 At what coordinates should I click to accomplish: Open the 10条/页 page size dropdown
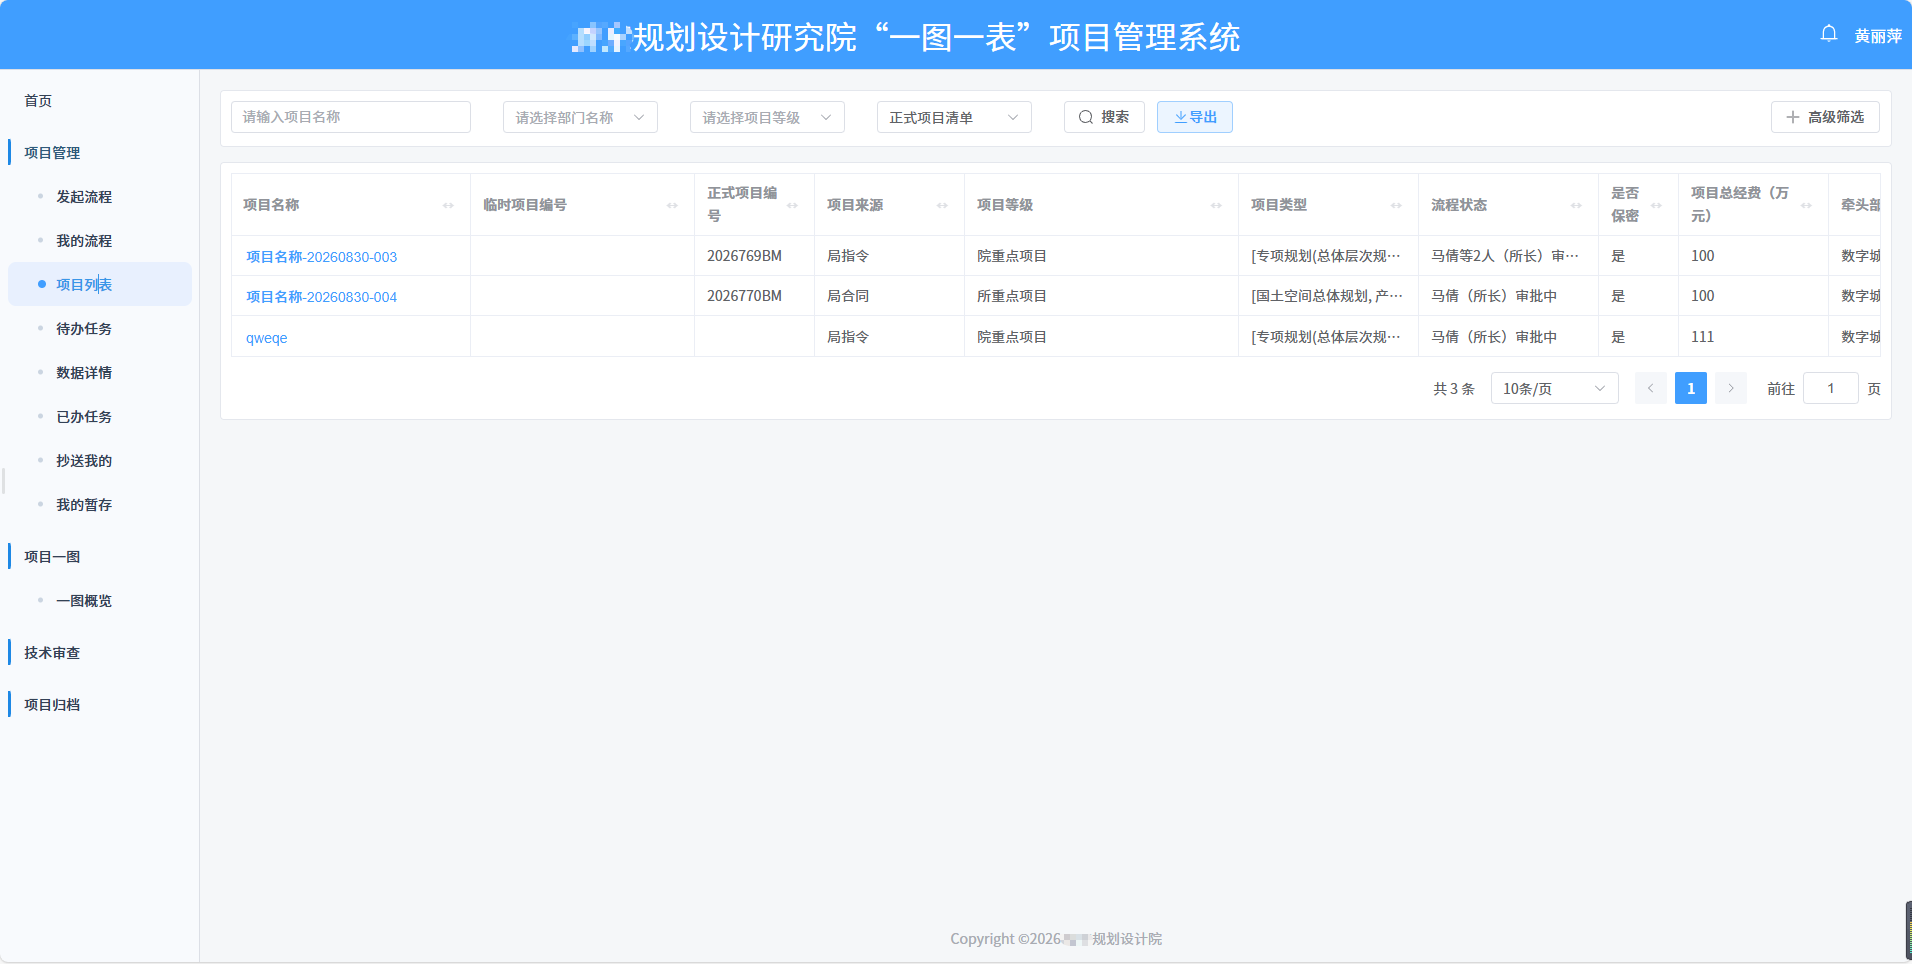pyautogui.click(x=1555, y=388)
